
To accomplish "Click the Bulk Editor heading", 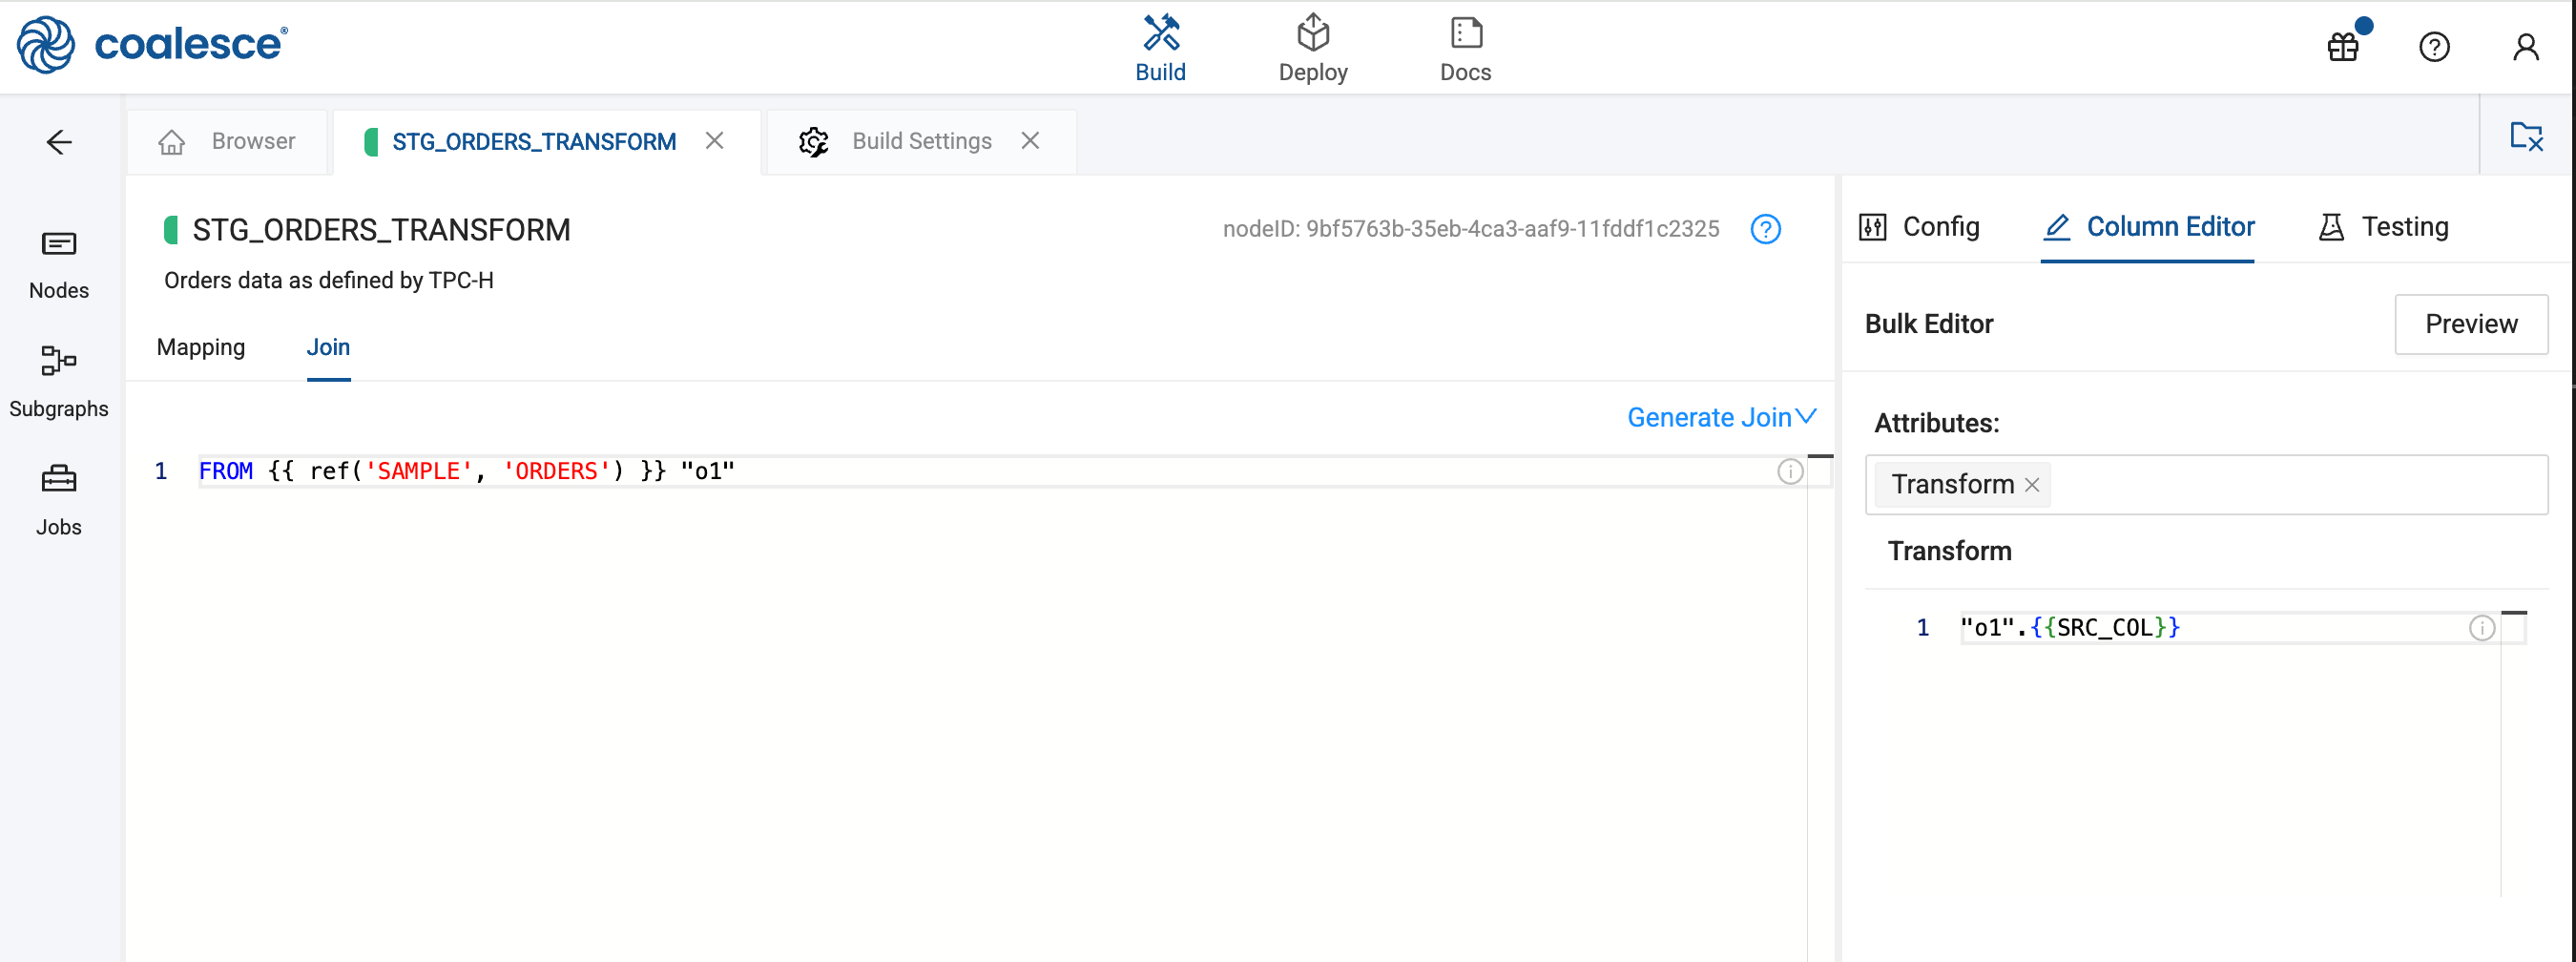I will 1928,324.
